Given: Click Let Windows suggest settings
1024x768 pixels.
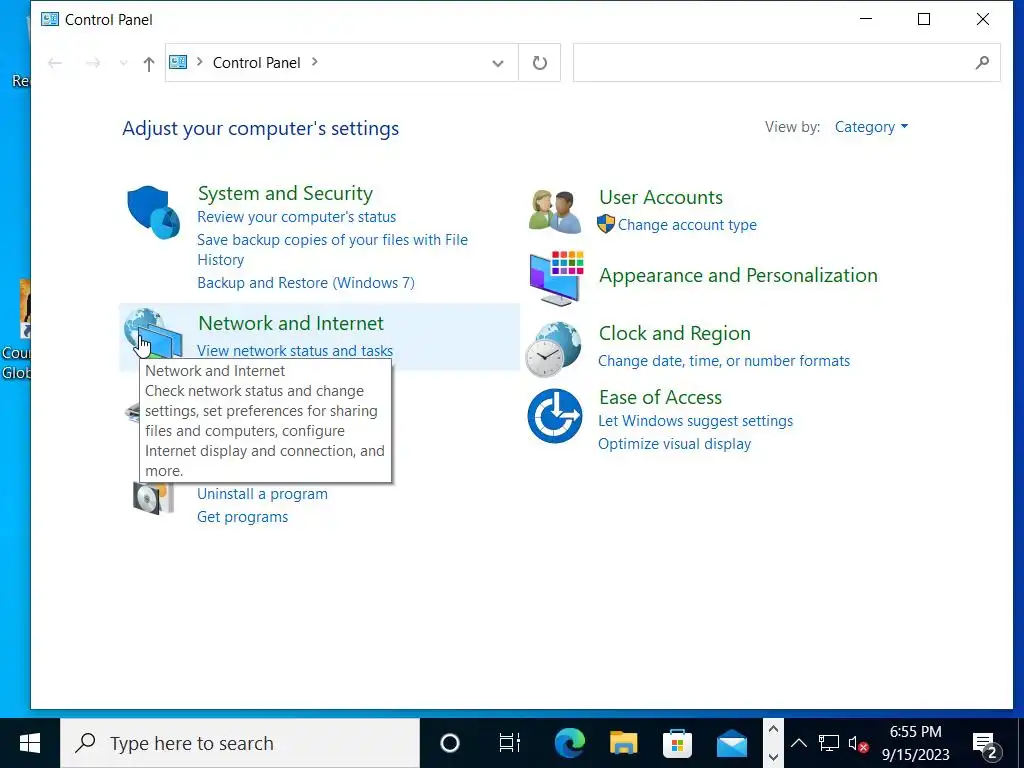Looking at the screenshot, I should (x=696, y=421).
